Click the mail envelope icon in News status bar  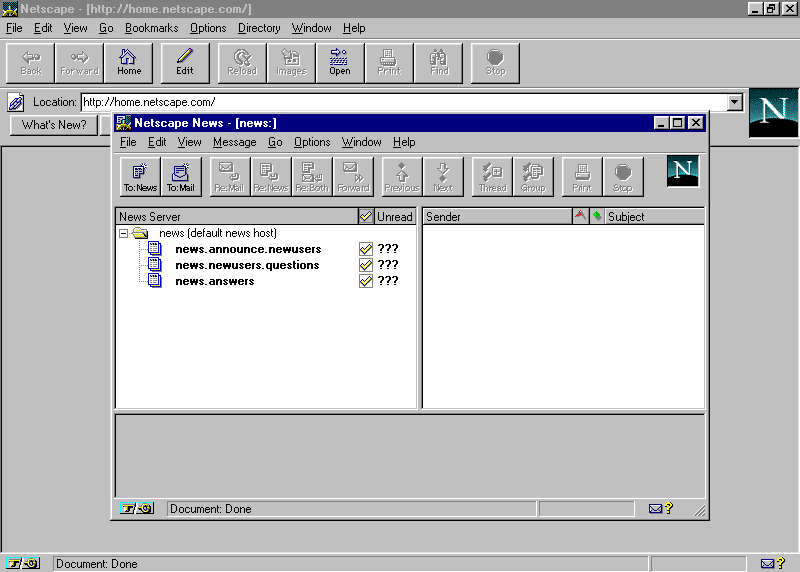point(655,509)
